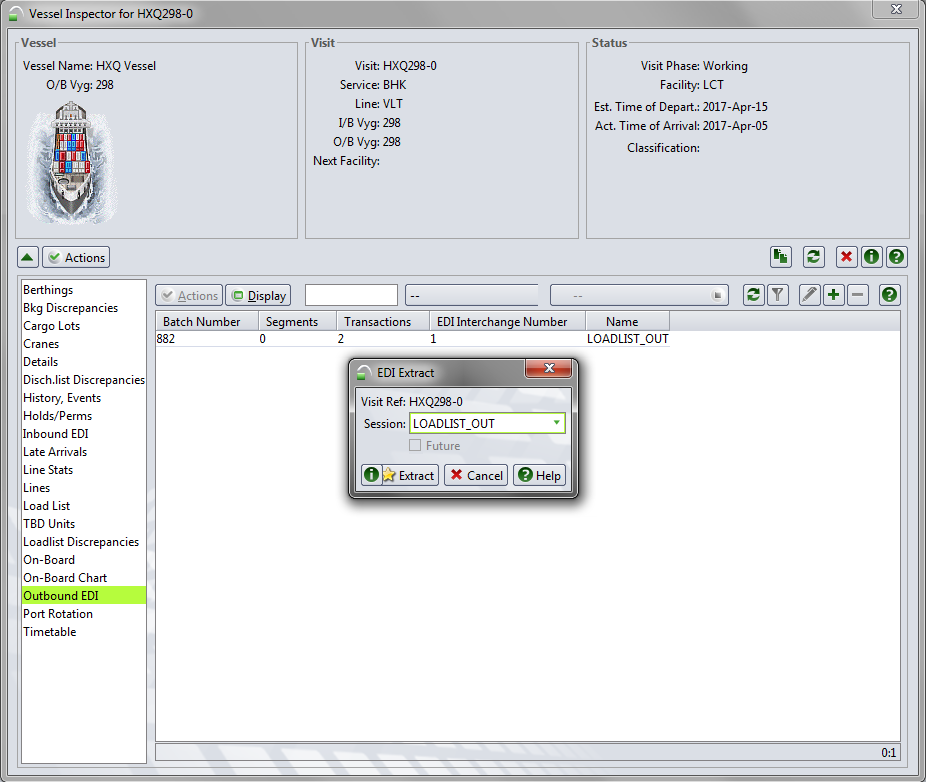Image resolution: width=926 pixels, height=782 pixels.
Task: Add a new entry with the green plus icon
Action: pos(833,295)
